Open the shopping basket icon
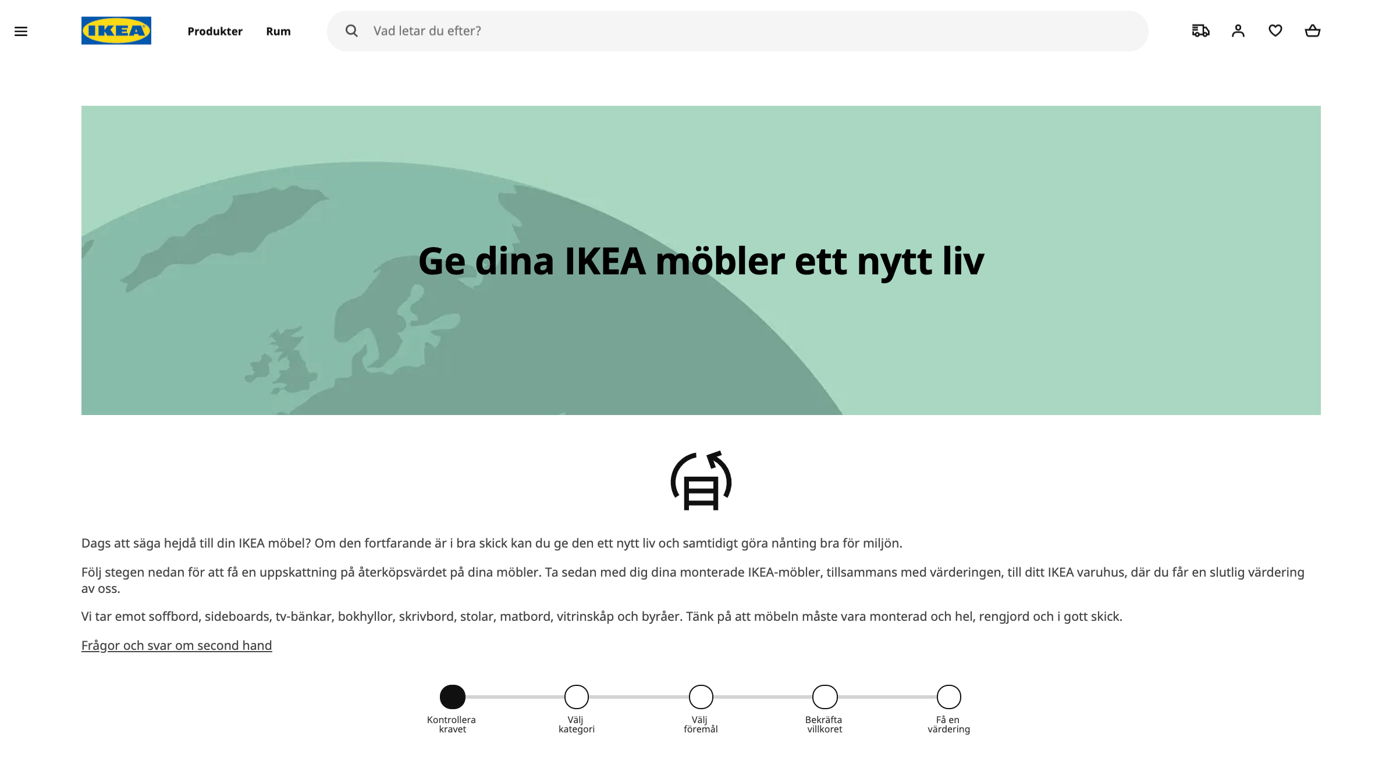1400x758 pixels. [x=1313, y=31]
